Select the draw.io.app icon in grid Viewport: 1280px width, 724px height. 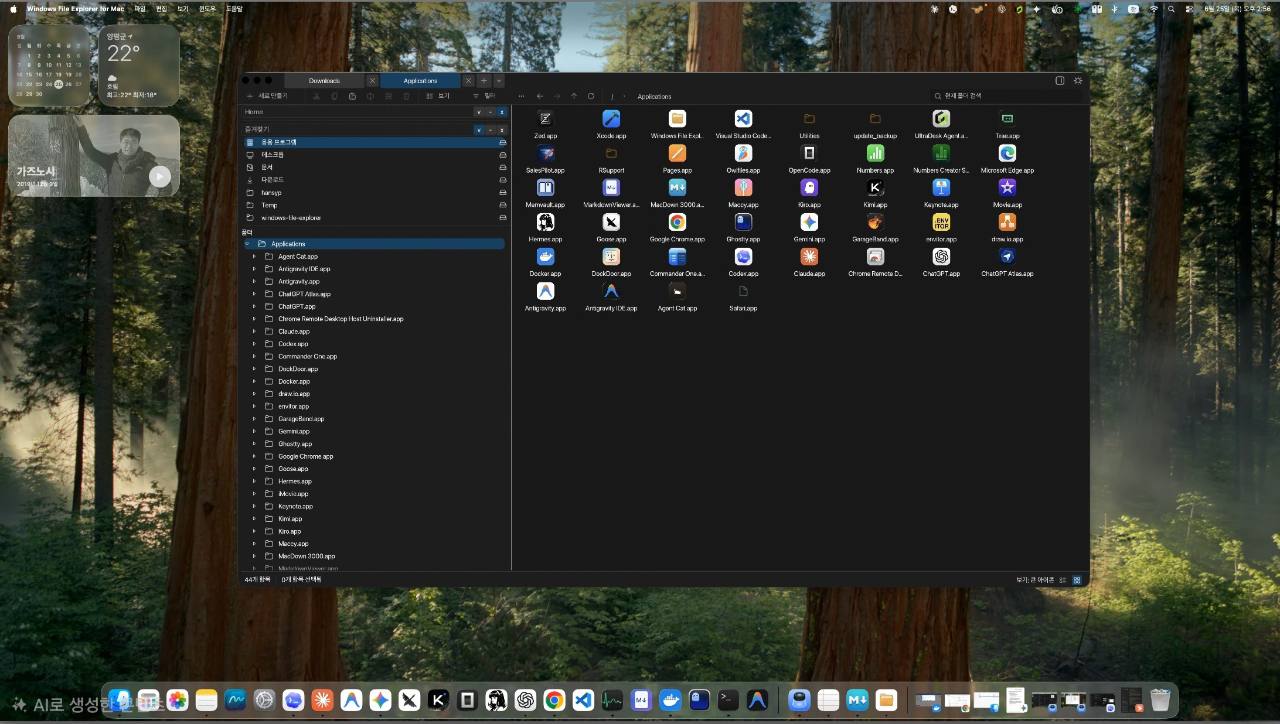1007,222
